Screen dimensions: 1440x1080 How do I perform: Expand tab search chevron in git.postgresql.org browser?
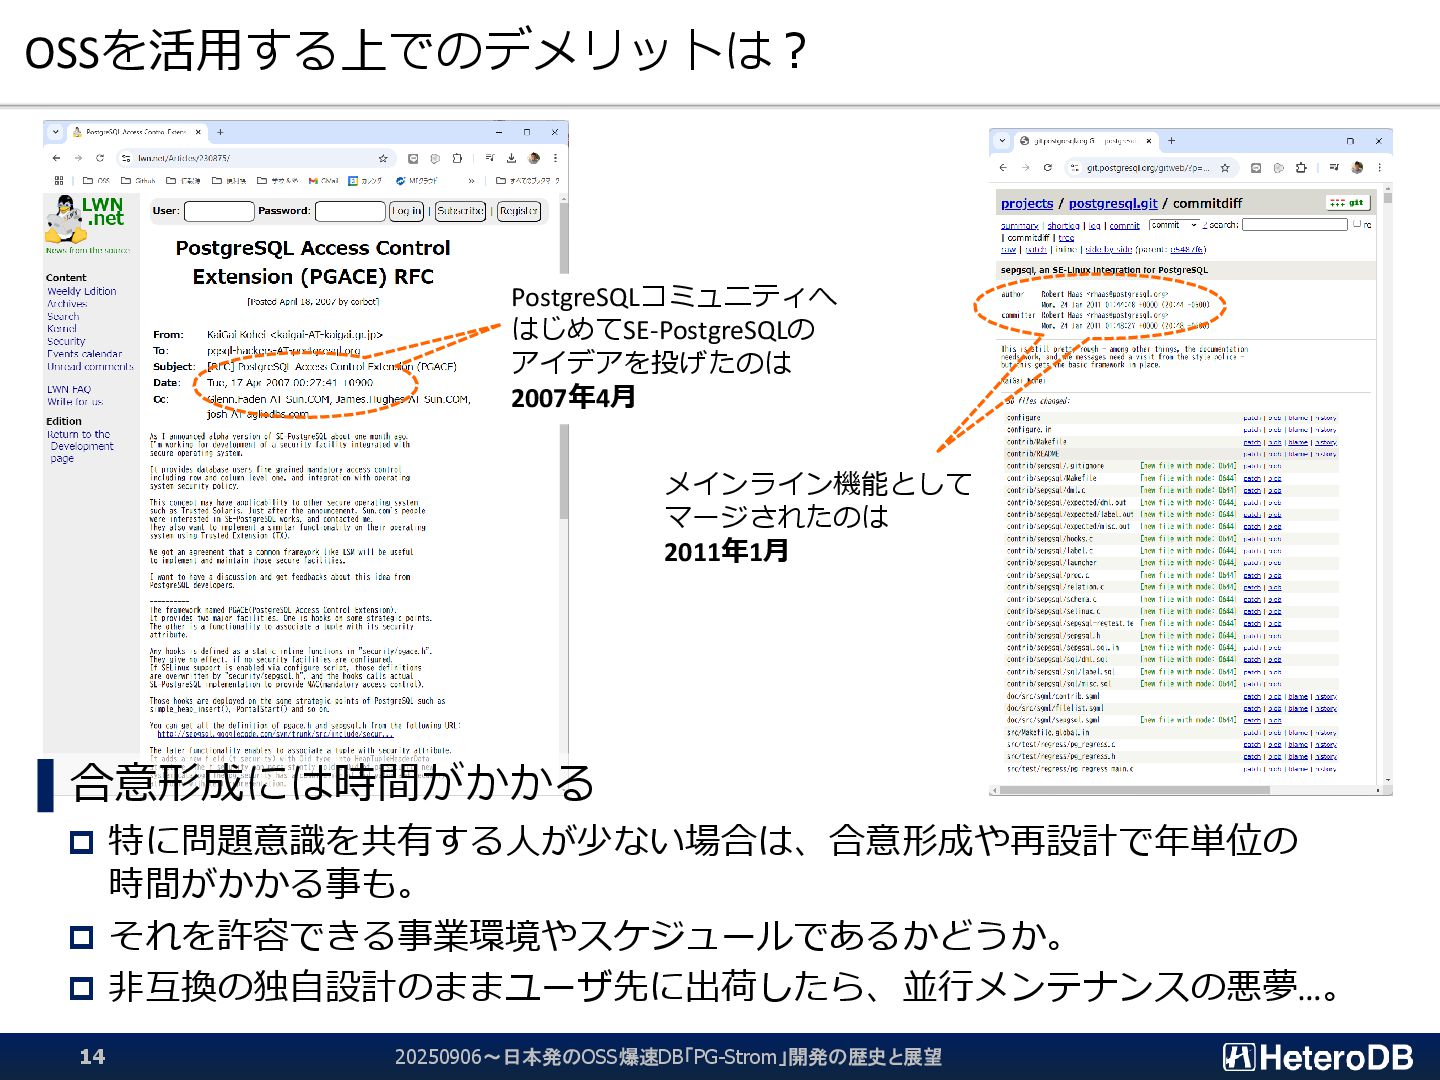click(x=1002, y=141)
